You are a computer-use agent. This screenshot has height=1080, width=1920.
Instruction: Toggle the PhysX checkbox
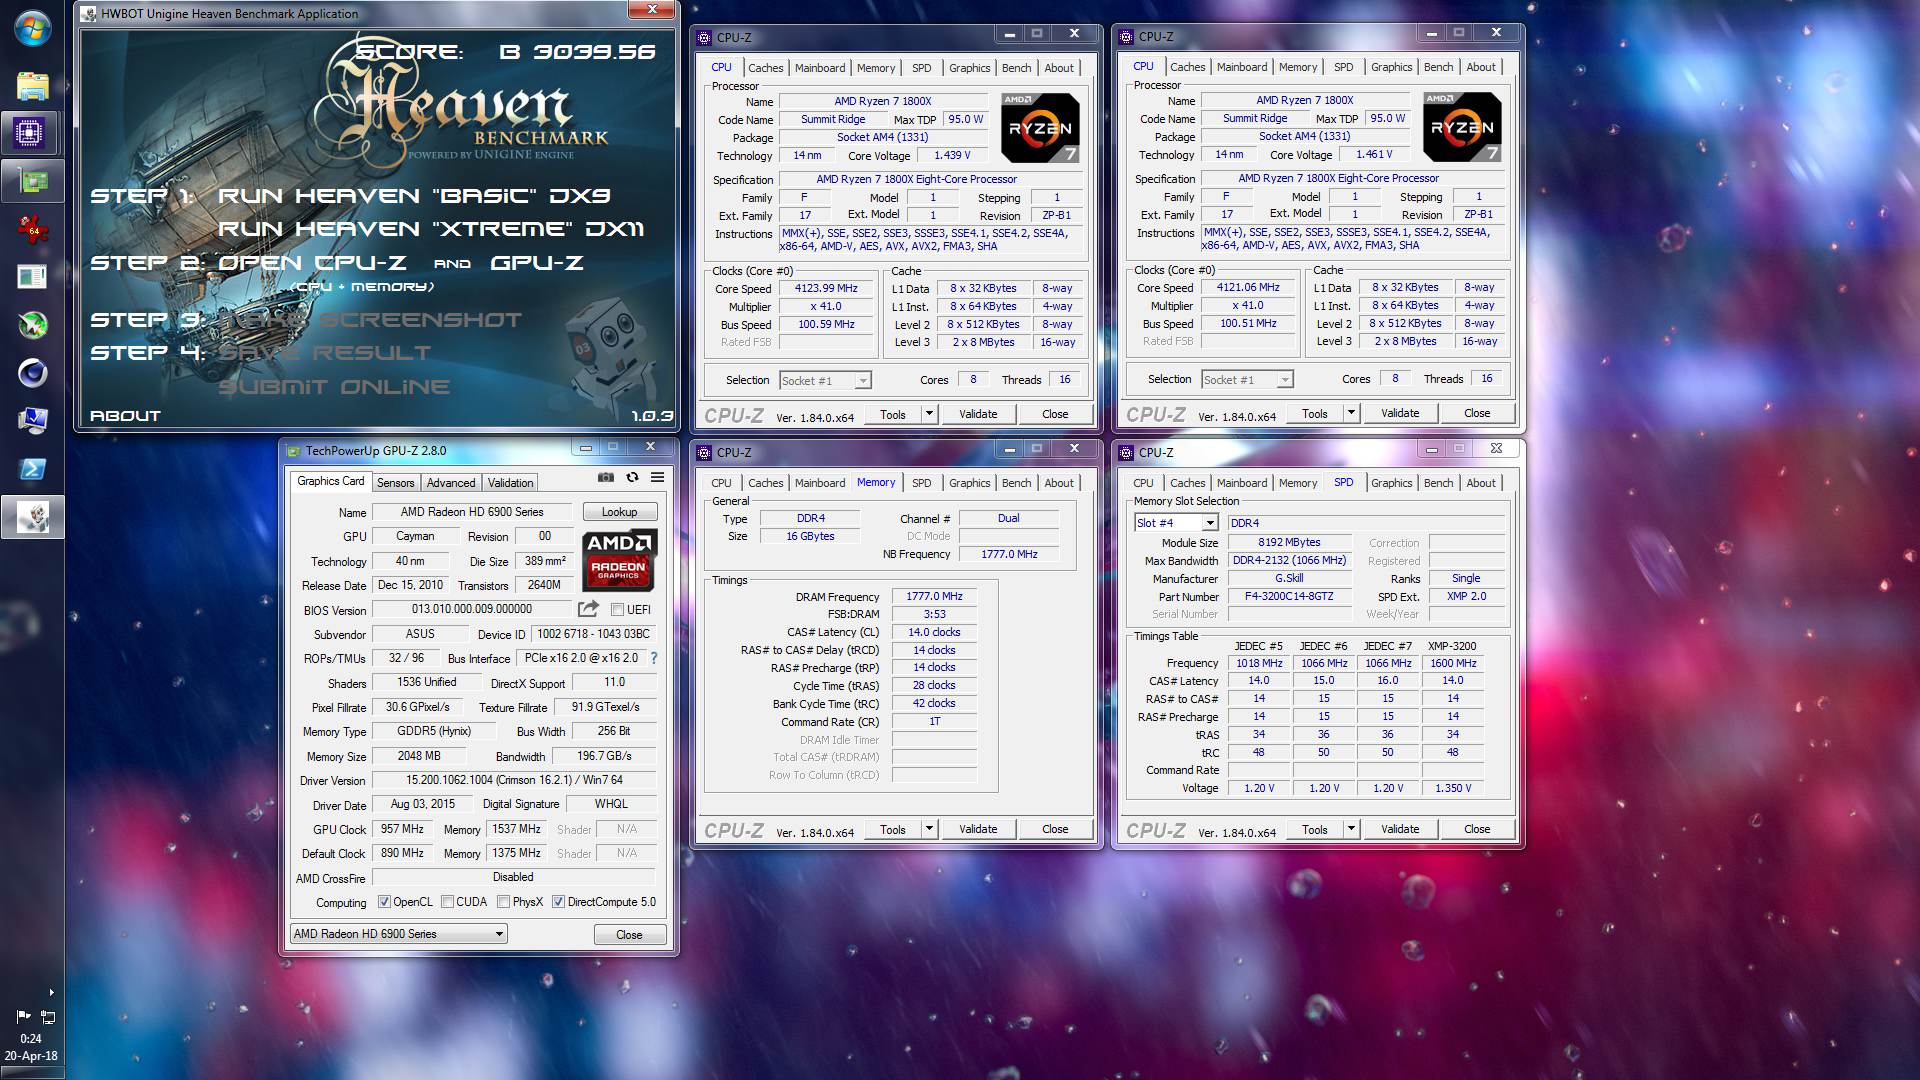click(503, 902)
